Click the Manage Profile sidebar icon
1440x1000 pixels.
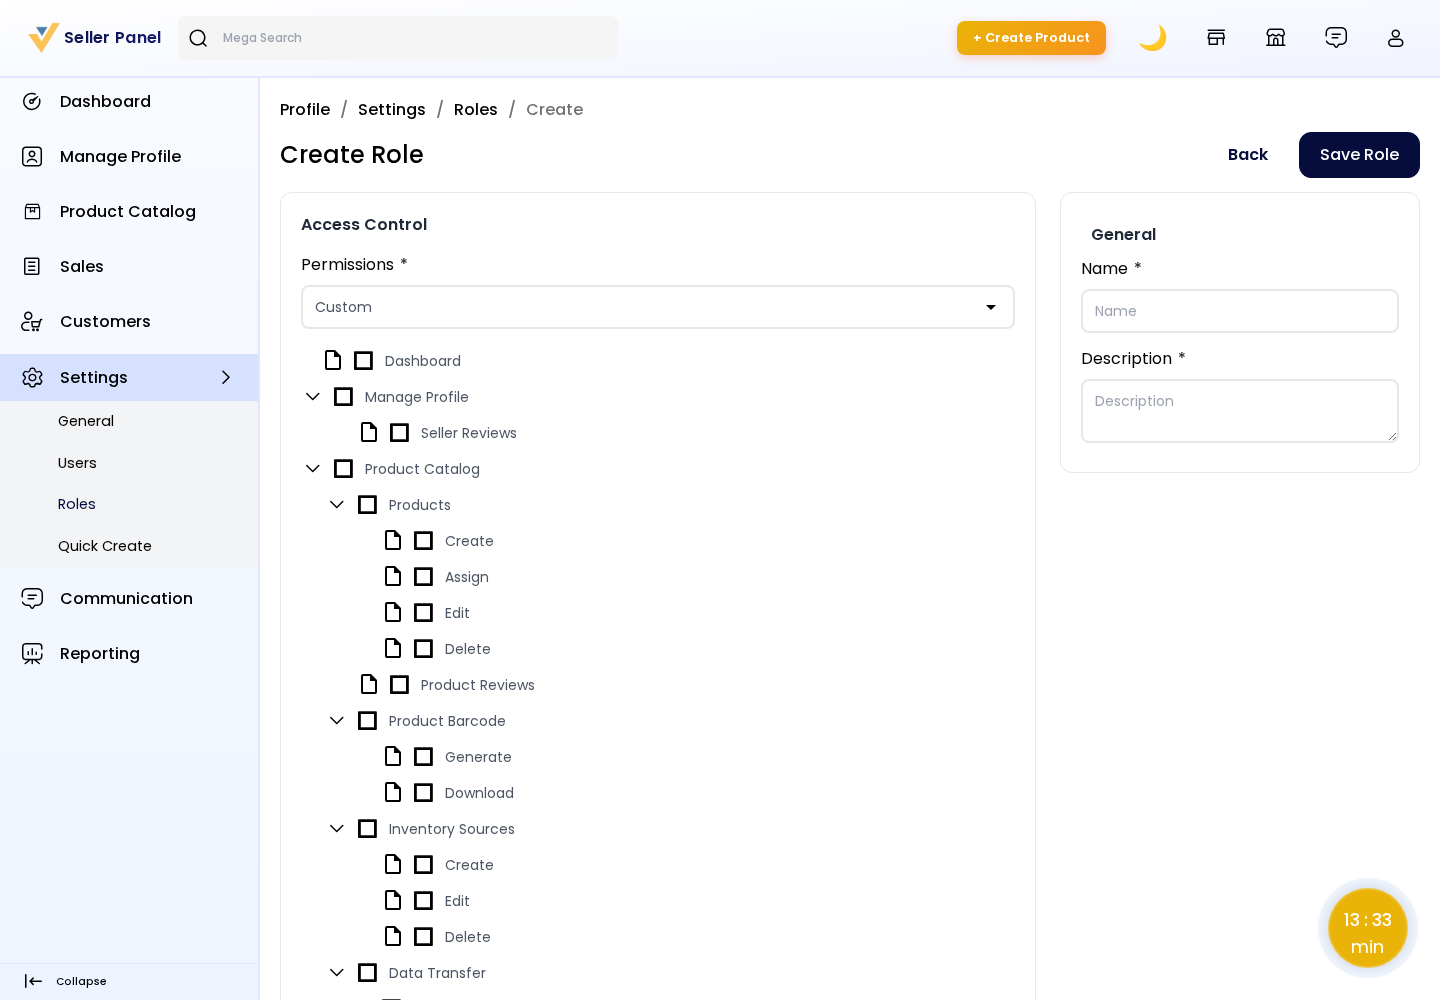click(32, 156)
